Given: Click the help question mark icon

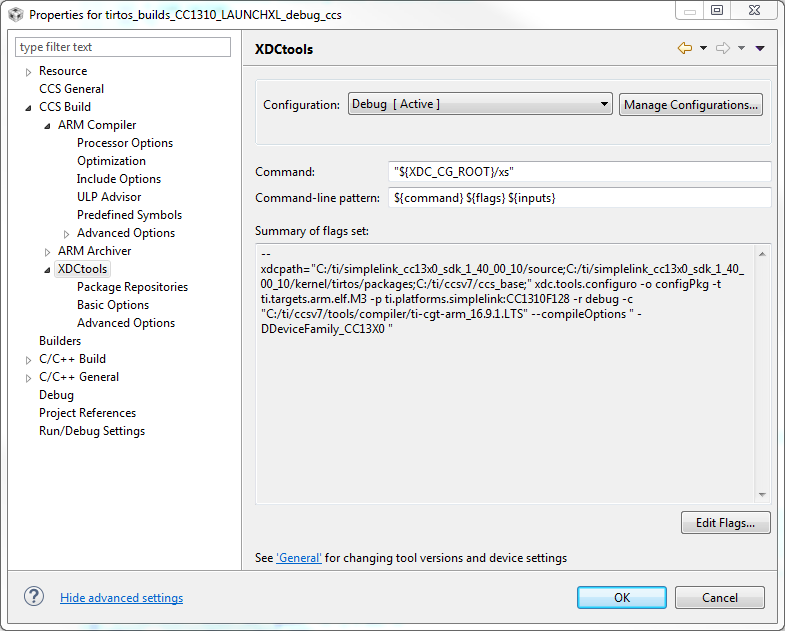Looking at the screenshot, I should pos(34,596).
